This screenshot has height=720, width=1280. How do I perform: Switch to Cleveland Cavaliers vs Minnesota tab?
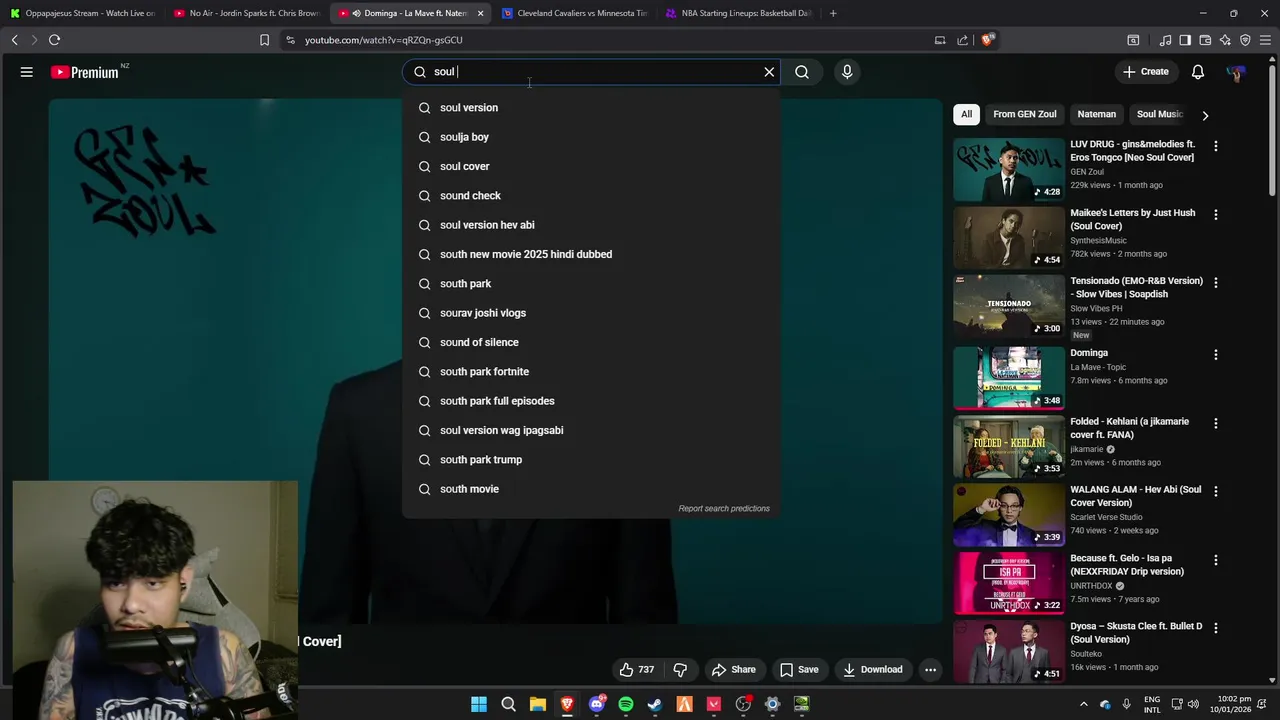[574, 13]
